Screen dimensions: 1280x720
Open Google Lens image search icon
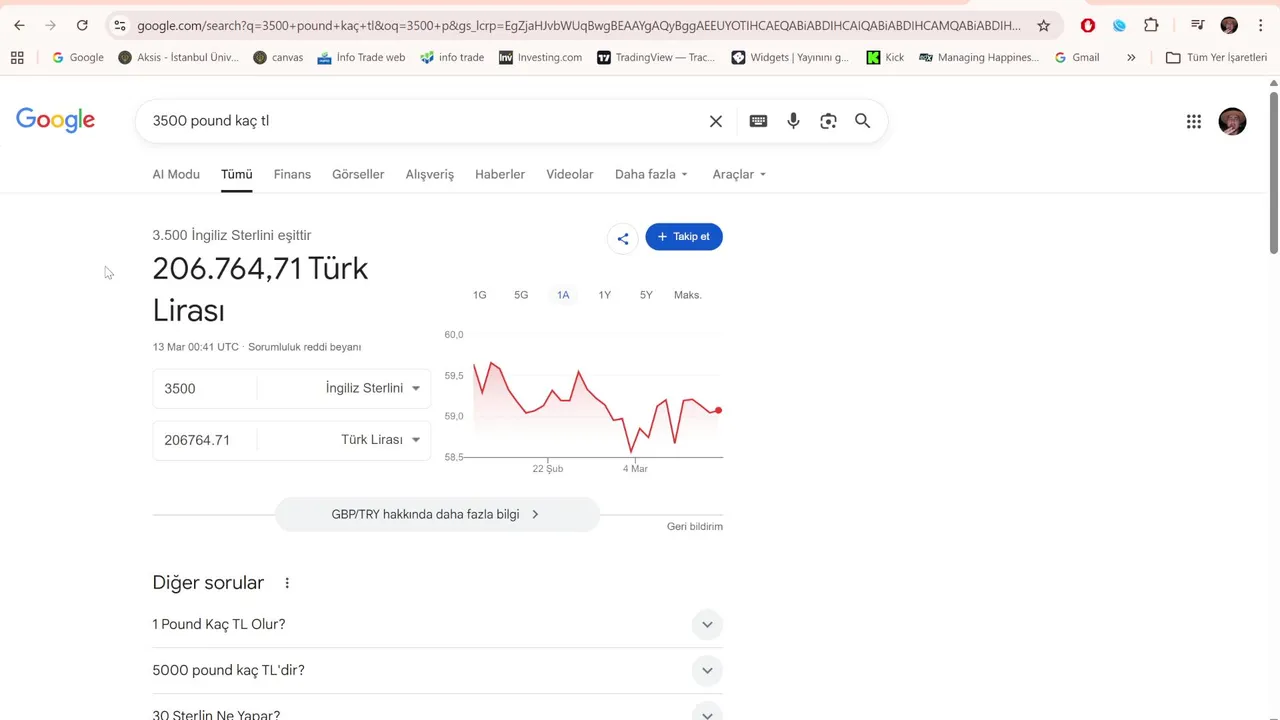click(x=828, y=121)
